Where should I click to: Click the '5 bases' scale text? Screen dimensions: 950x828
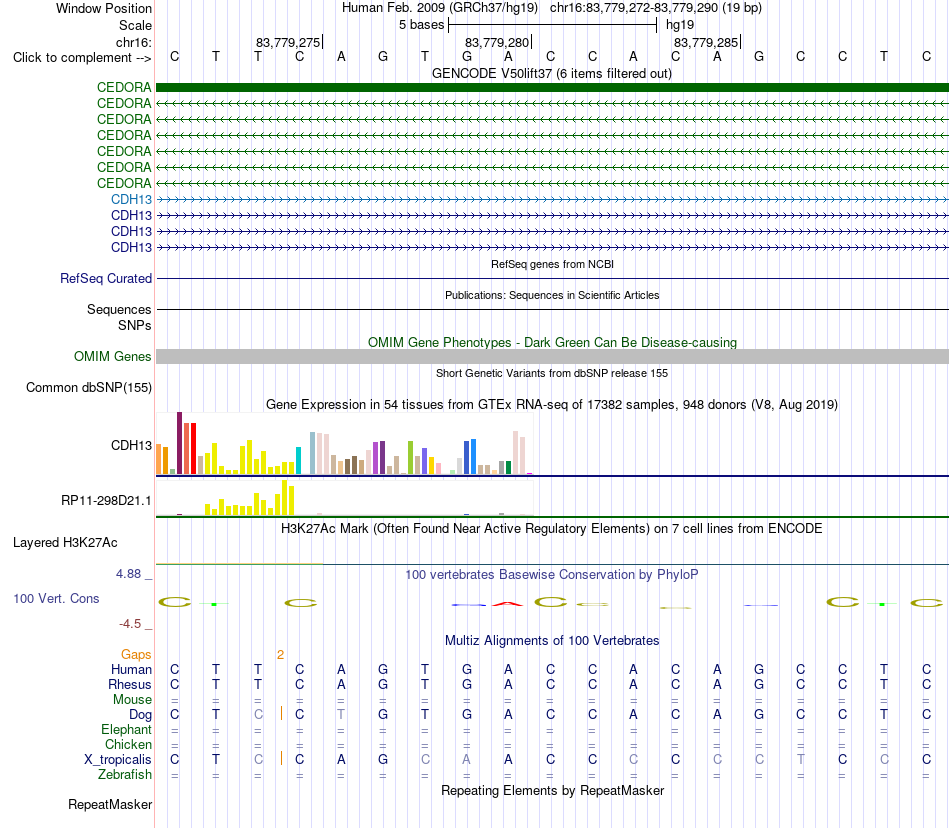pyautogui.click(x=421, y=25)
